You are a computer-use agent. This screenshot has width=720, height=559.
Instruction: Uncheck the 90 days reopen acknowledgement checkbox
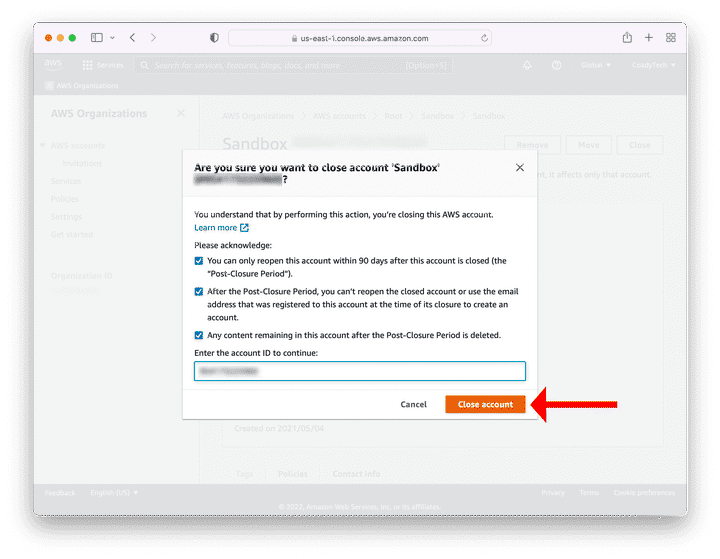pyautogui.click(x=198, y=261)
